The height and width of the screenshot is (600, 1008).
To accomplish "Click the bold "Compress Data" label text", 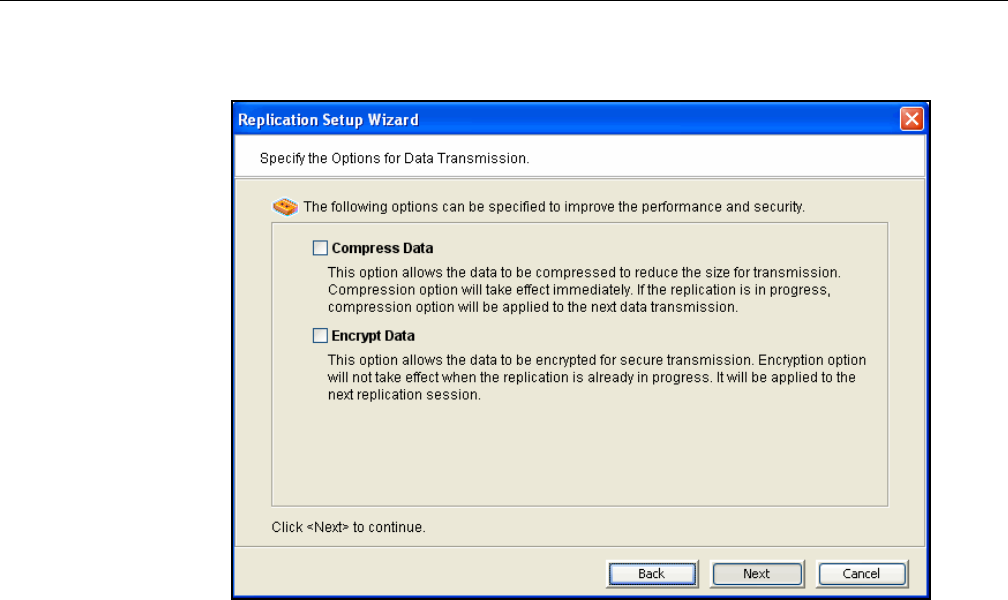I will pos(382,248).
